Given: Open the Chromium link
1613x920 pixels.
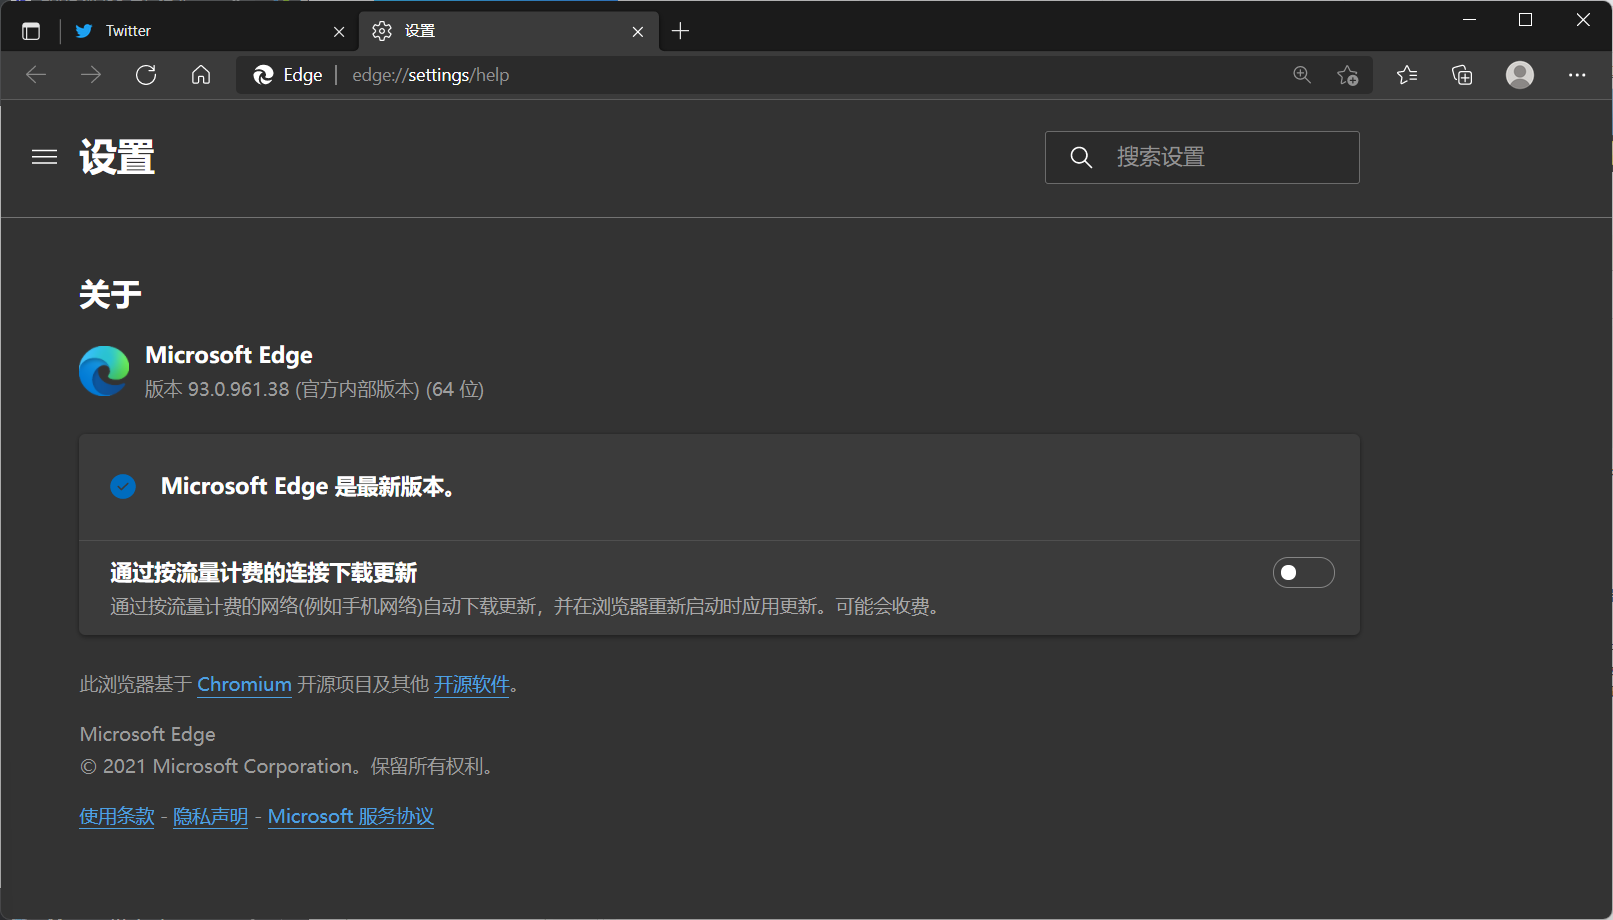Looking at the screenshot, I should (244, 685).
